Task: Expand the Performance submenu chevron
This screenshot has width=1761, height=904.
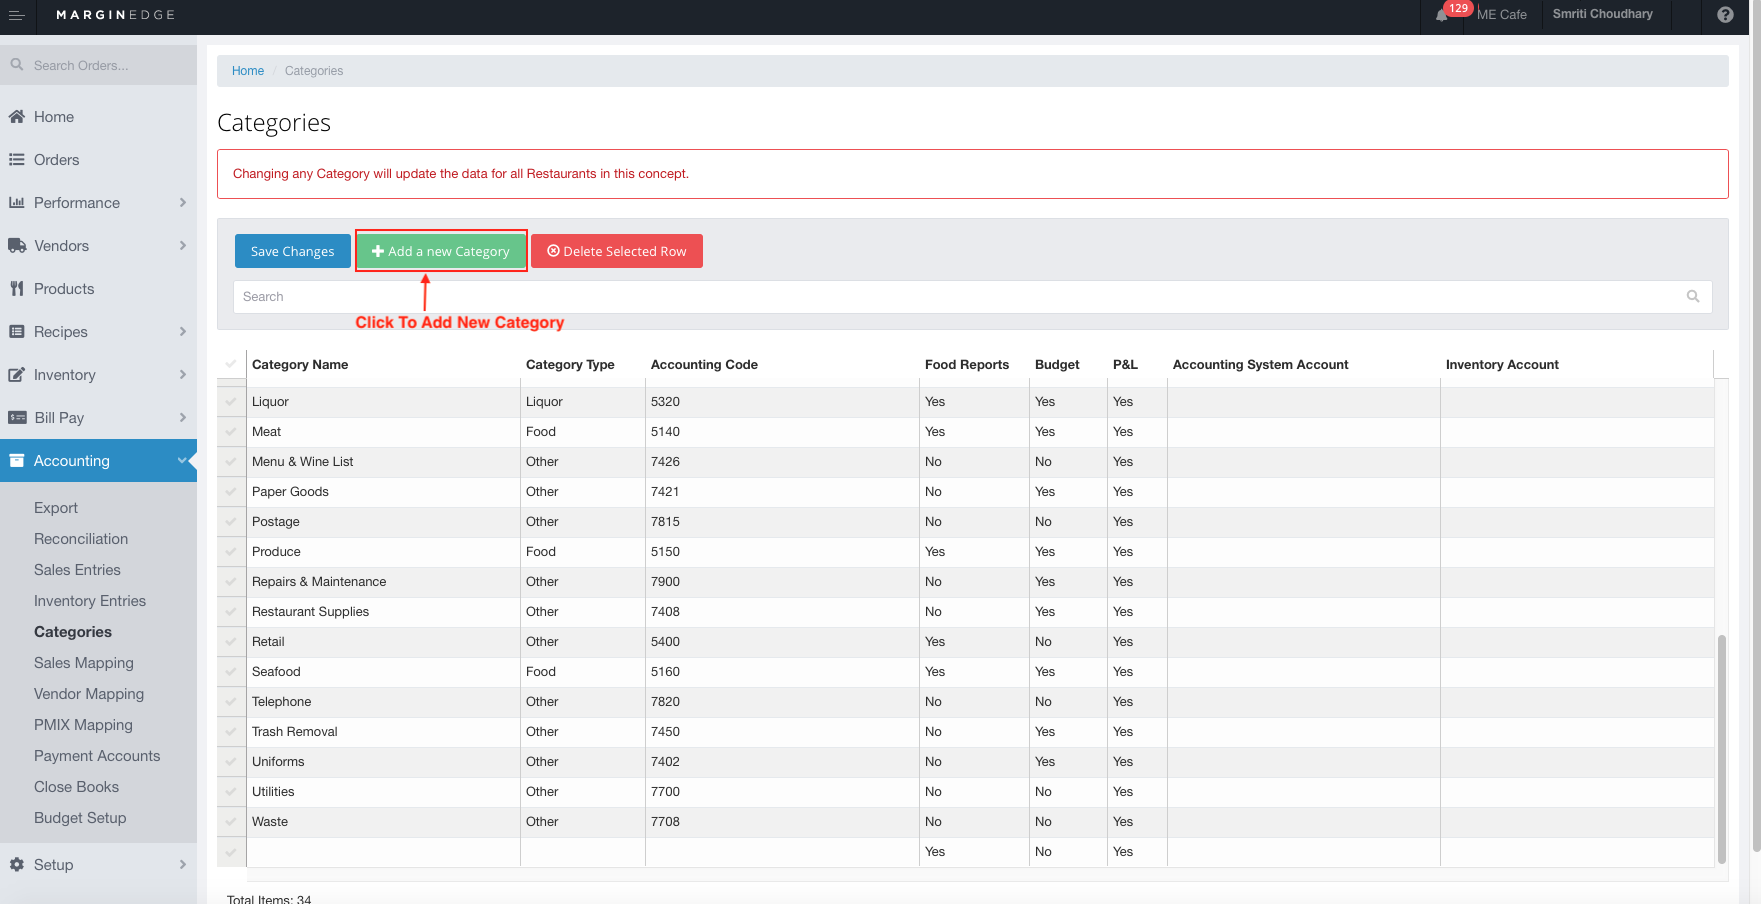Action: point(183,203)
